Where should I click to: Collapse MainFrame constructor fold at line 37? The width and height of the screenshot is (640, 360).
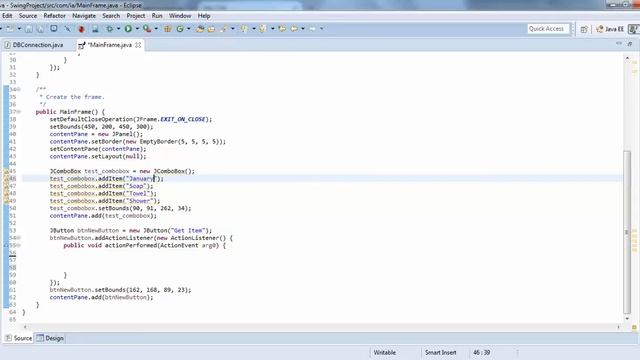19,112
